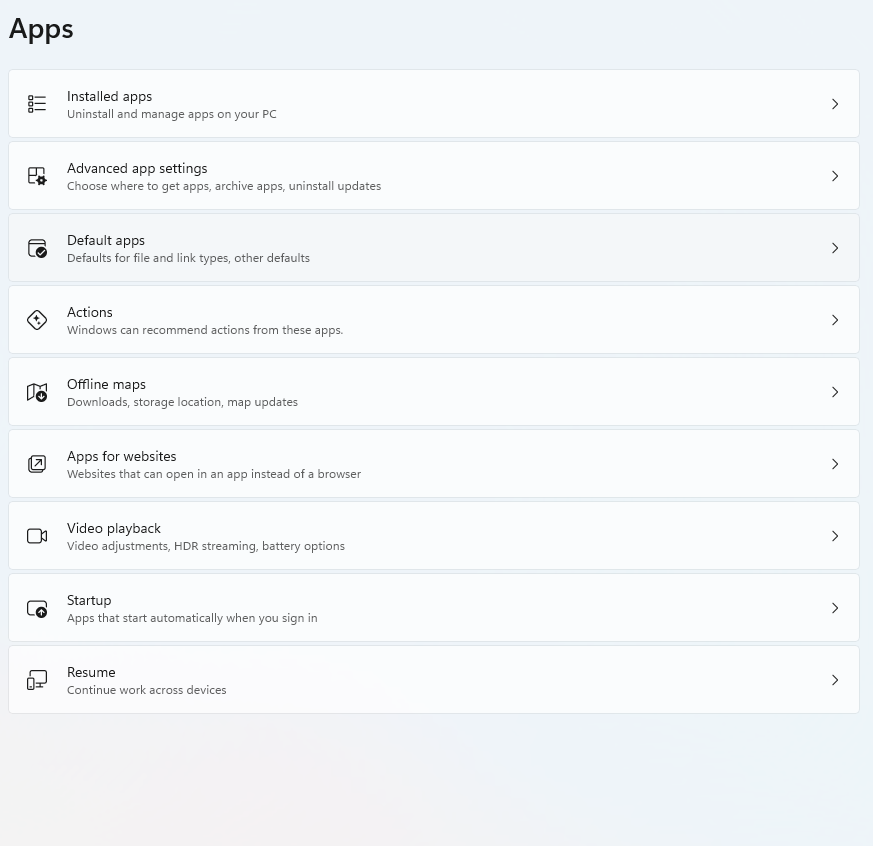
Task: Click the Startup icon
Action: [37, 608]
